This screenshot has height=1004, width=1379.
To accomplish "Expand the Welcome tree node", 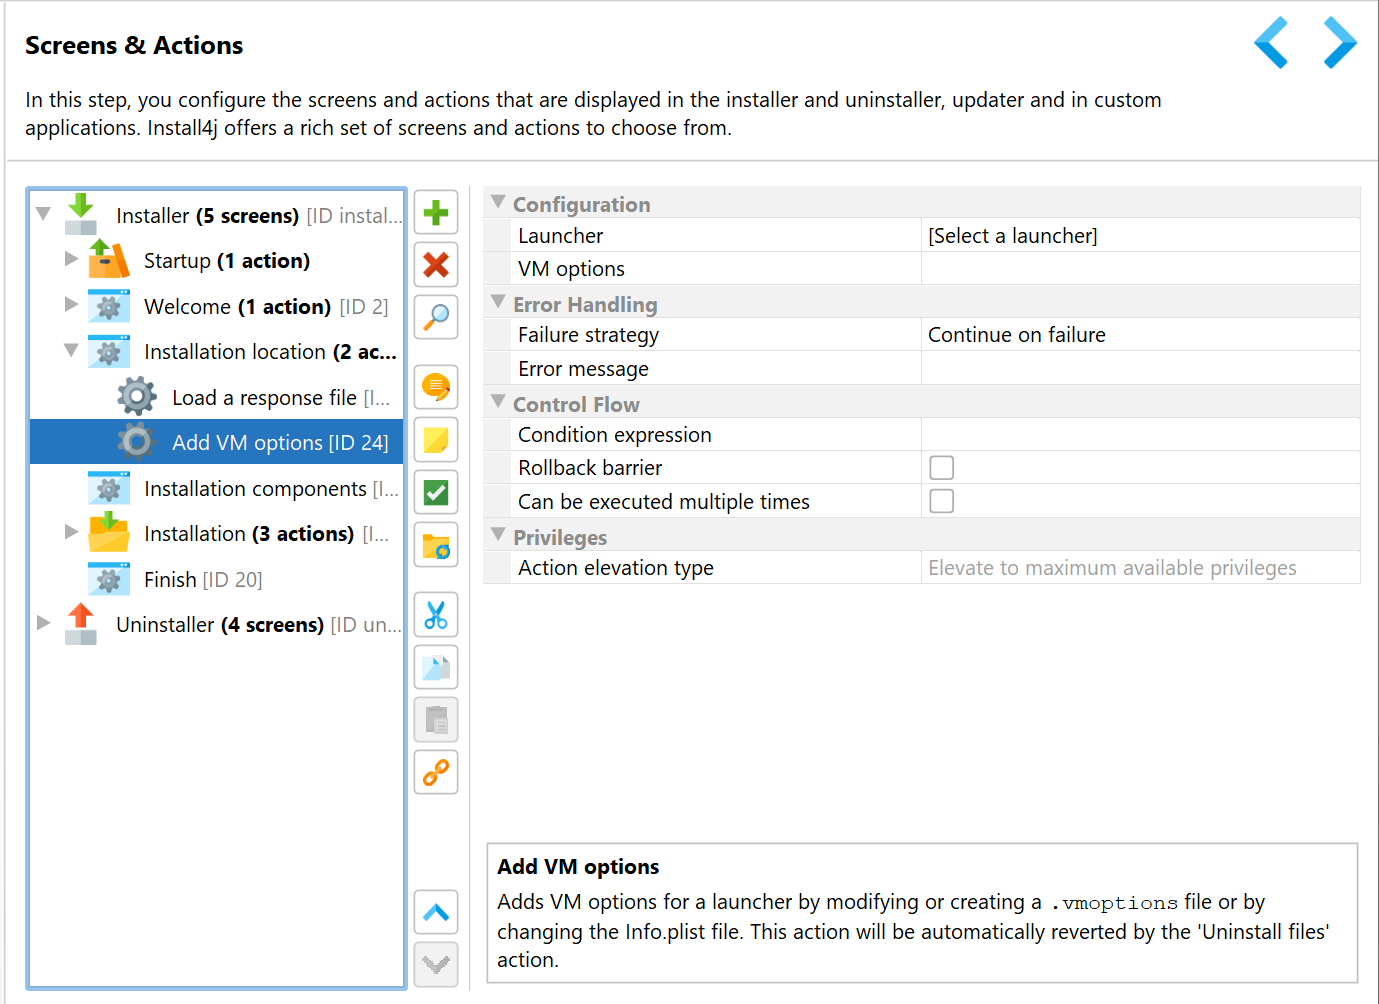I will [x=71, y=304].
